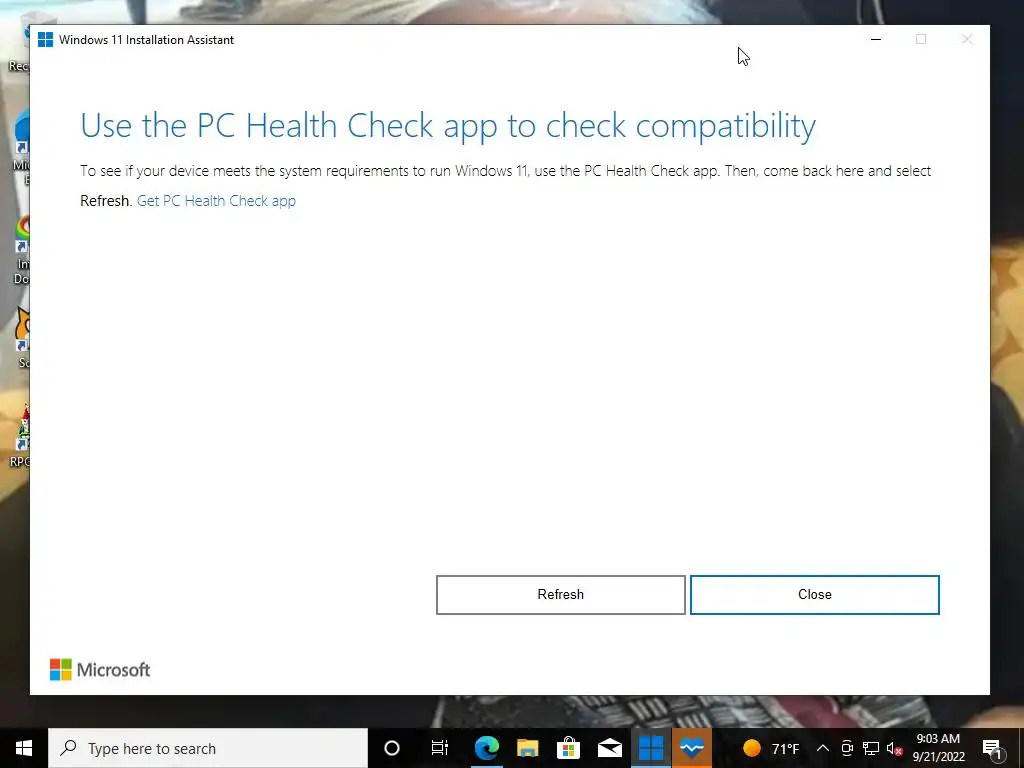Viewport: 1024px width, 768px height.
Task: Open Cortana from the taskbar
Action: (392, 748)
